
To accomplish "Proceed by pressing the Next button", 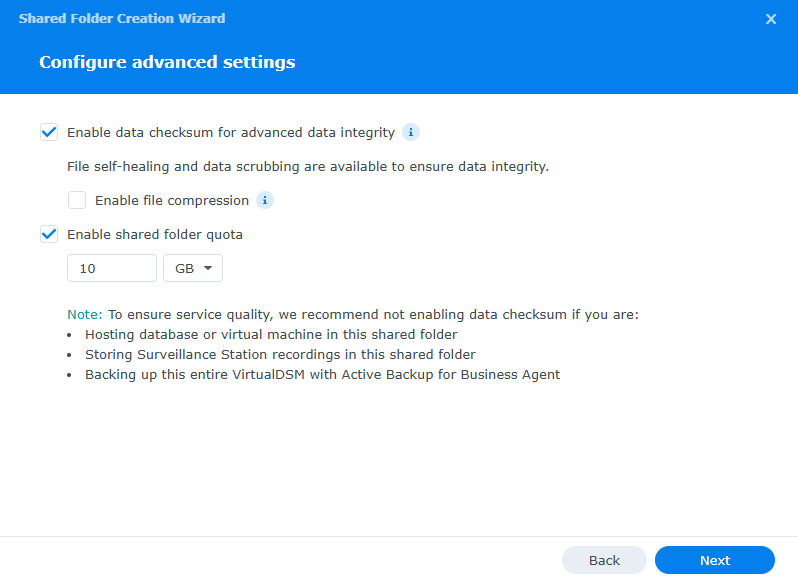I will pos(714,560).
